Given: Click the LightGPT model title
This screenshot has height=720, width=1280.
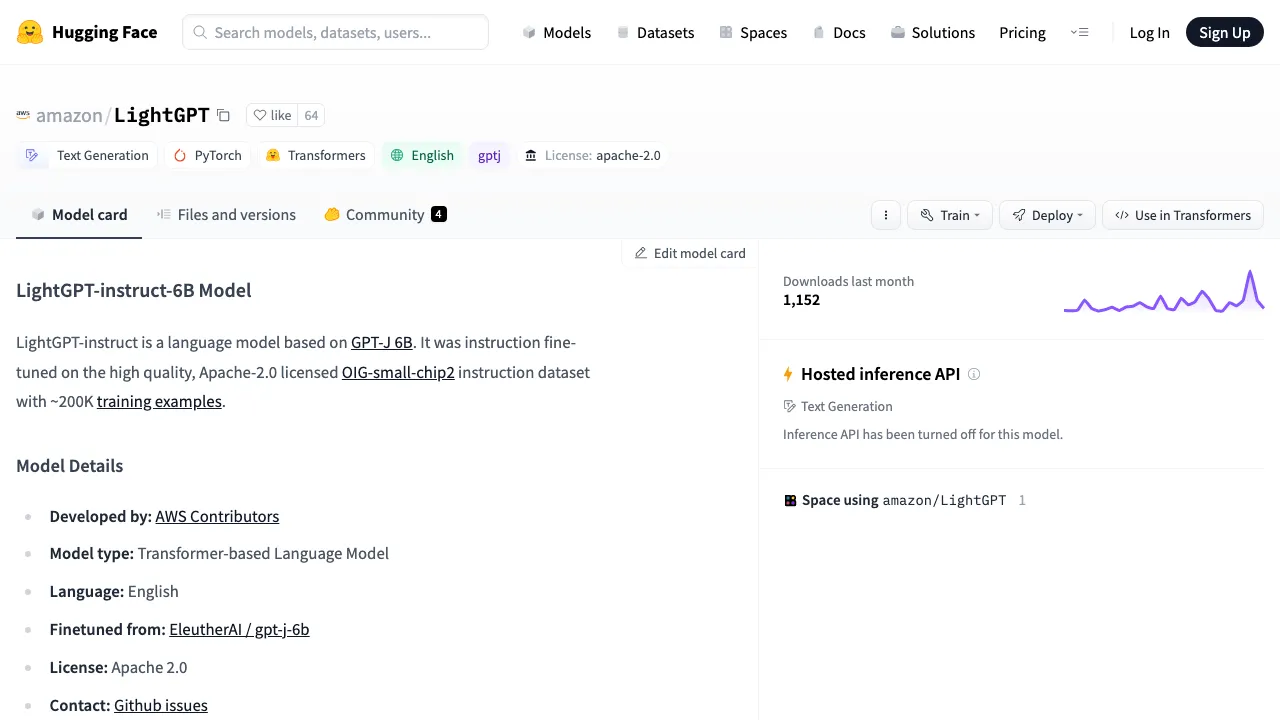Looking at the screenshot, I should (x=162, y=115).
